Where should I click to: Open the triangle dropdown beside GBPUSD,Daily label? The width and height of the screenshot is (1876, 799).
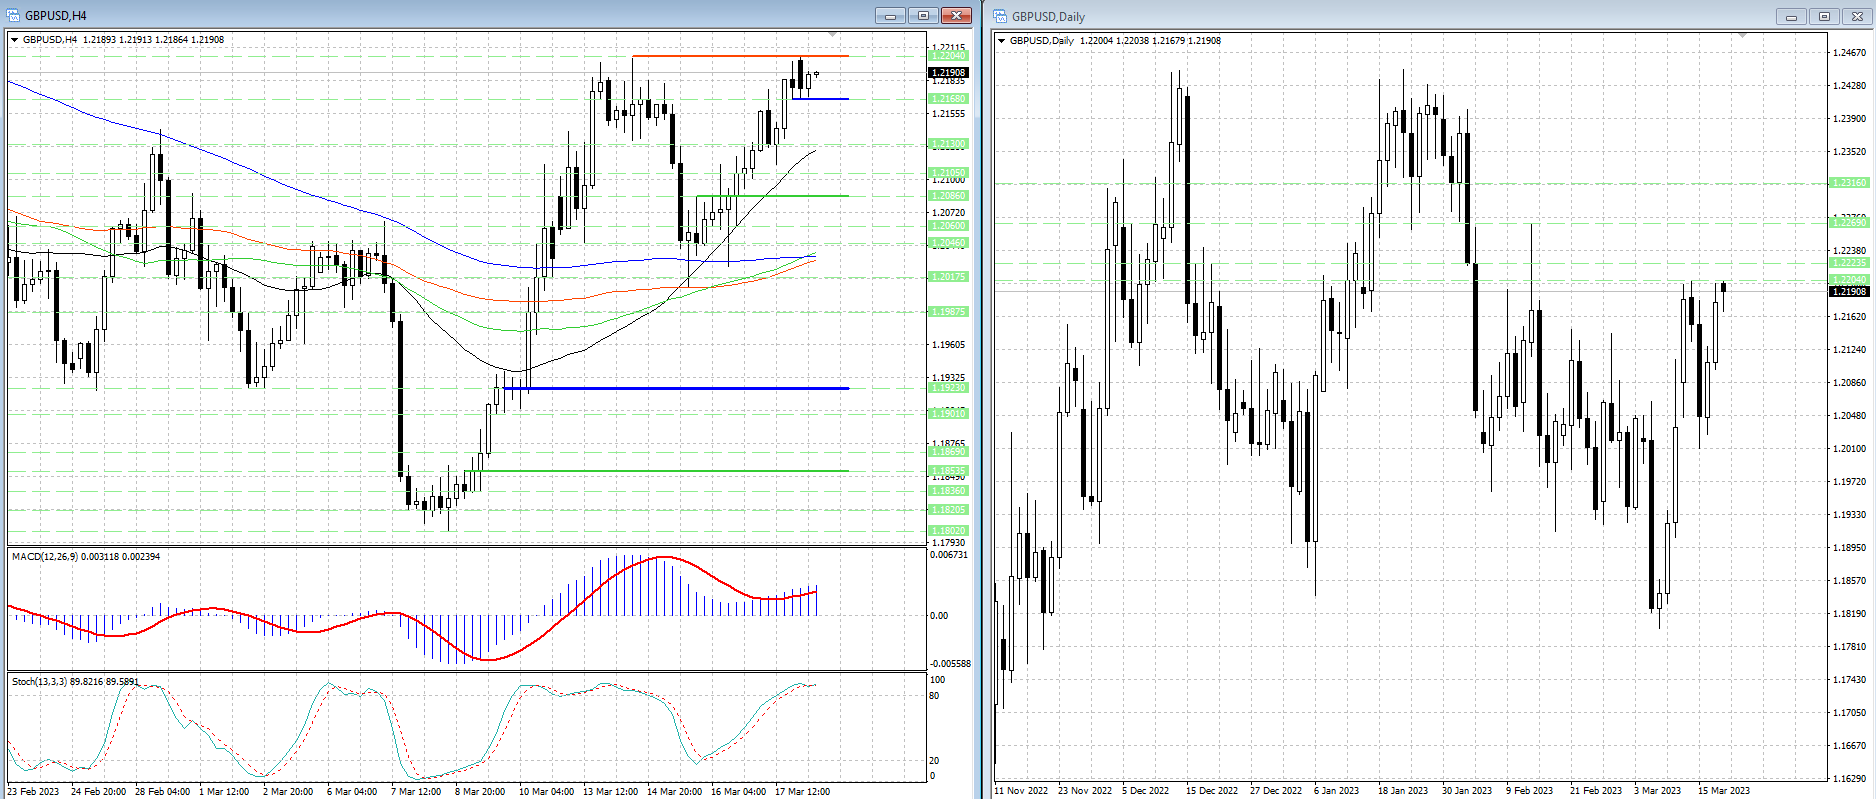(1002, 41)
